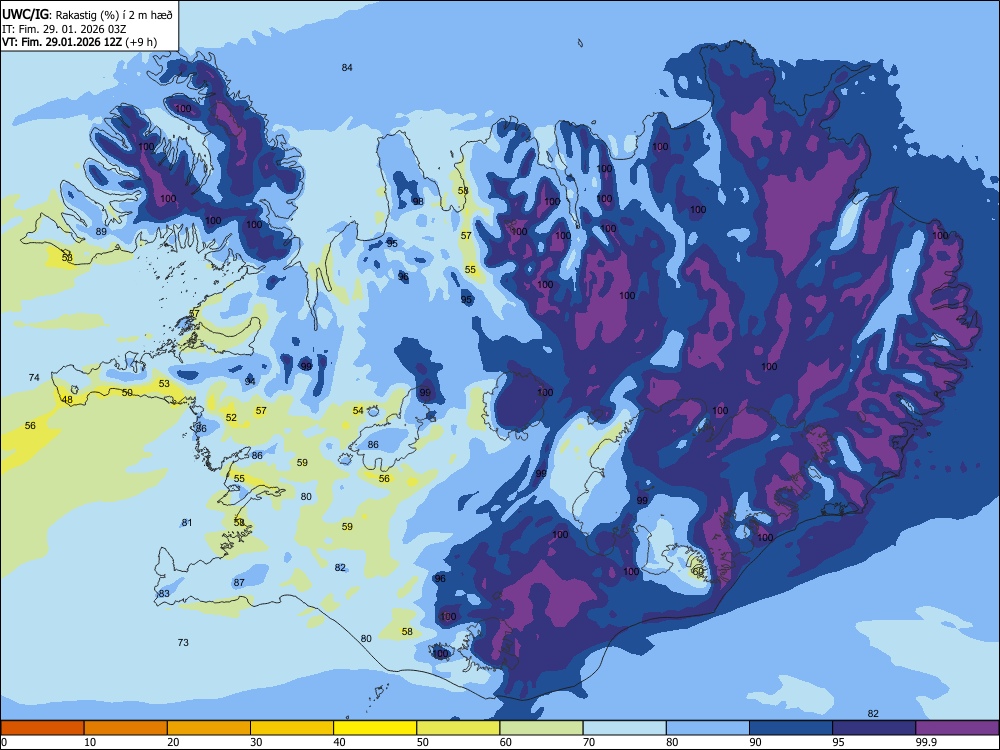Click the legend tick label '10'
The height and width of the screenshot is (750, 1000).
coord(90,742)
